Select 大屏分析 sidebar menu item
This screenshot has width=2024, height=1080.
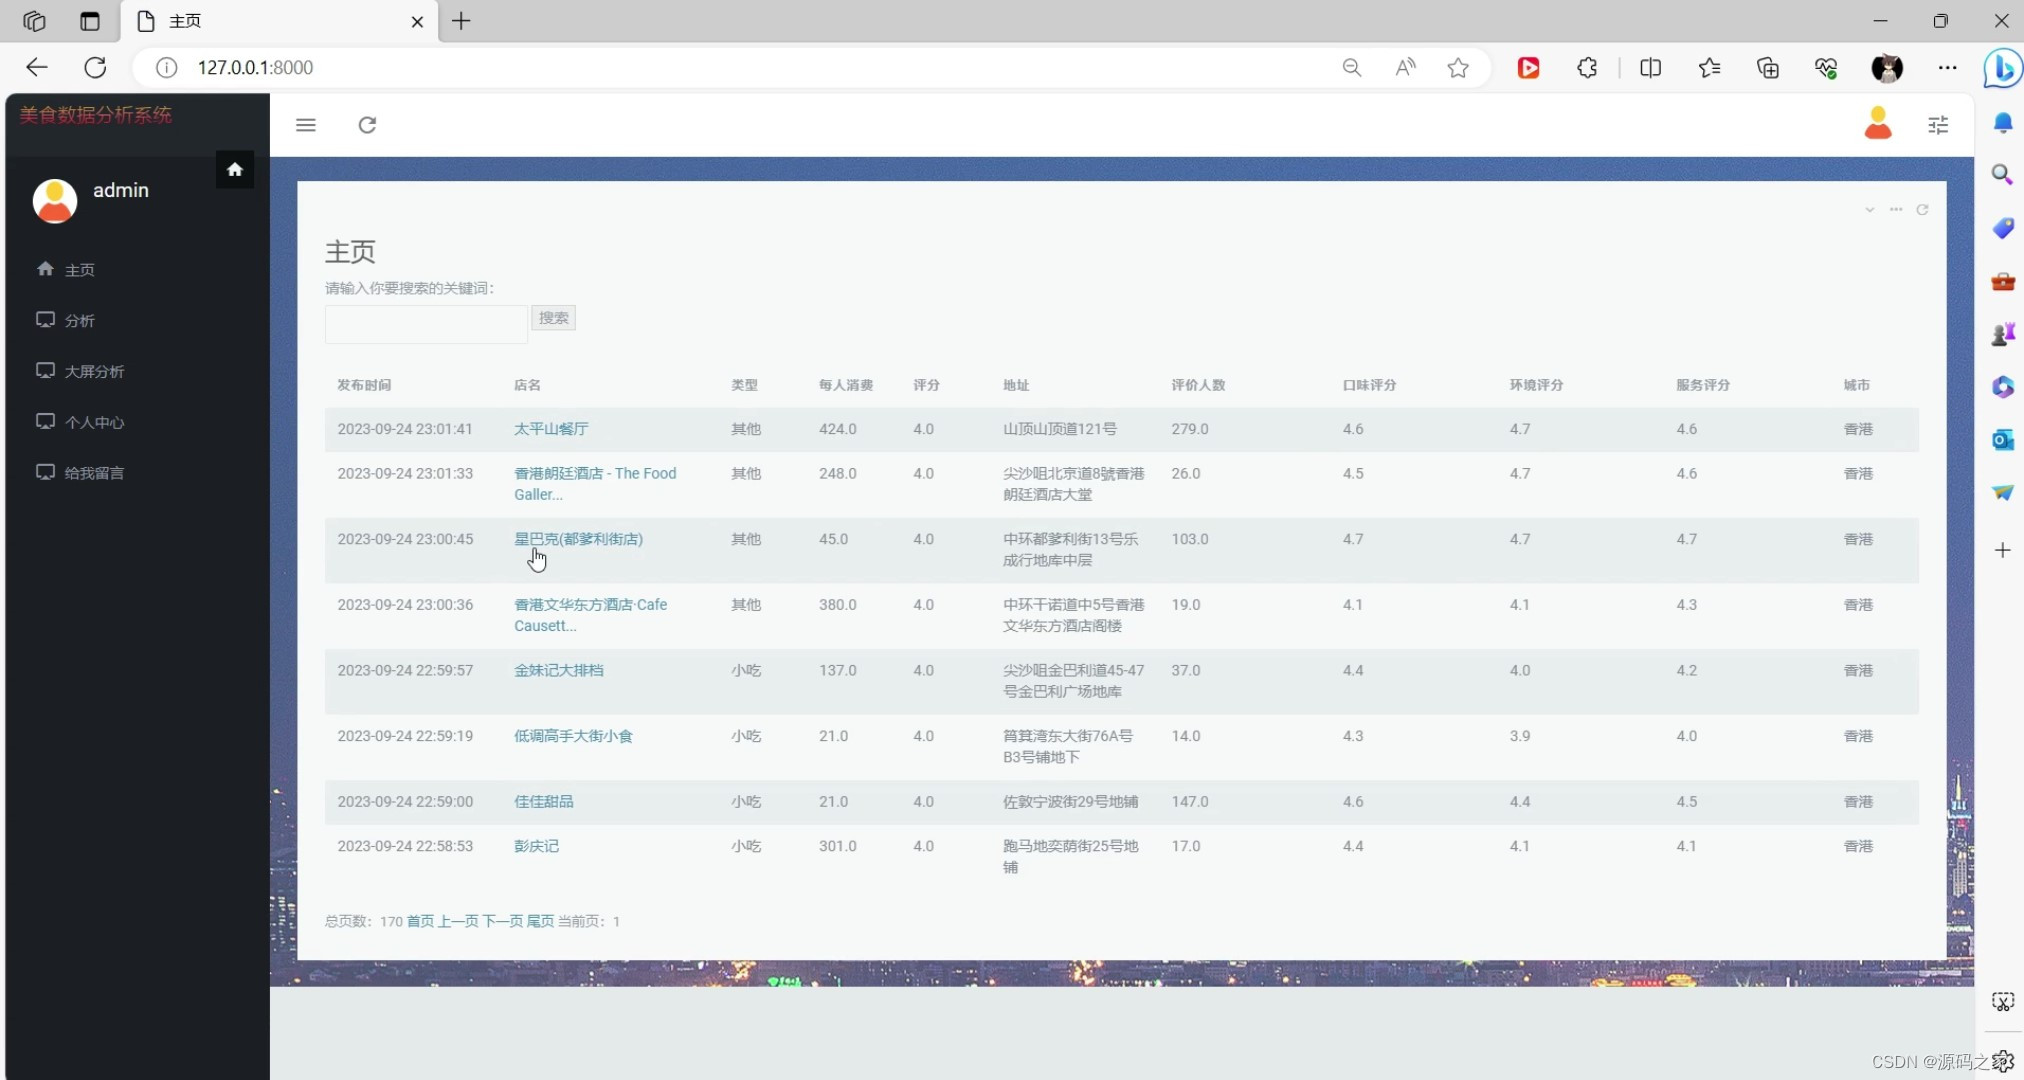94,372
